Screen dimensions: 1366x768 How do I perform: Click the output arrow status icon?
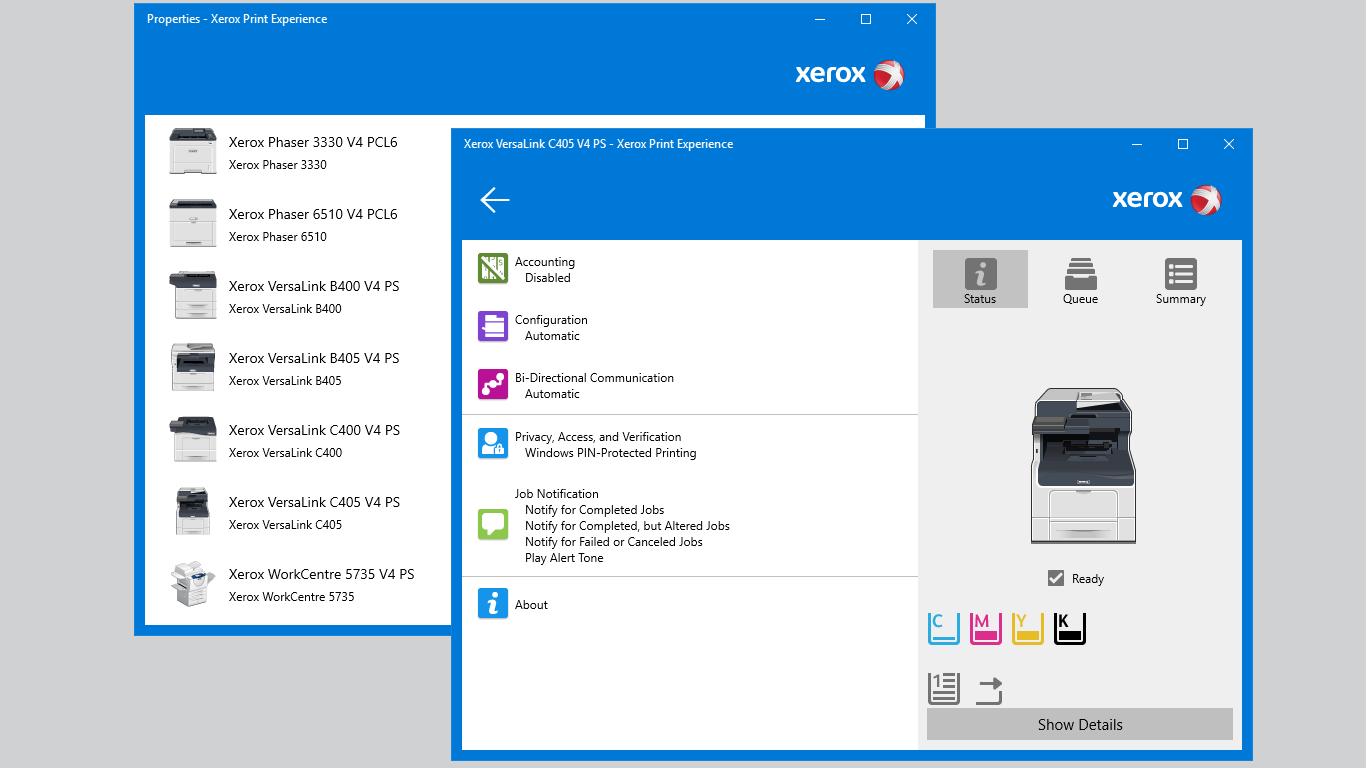tap(989, 690)
